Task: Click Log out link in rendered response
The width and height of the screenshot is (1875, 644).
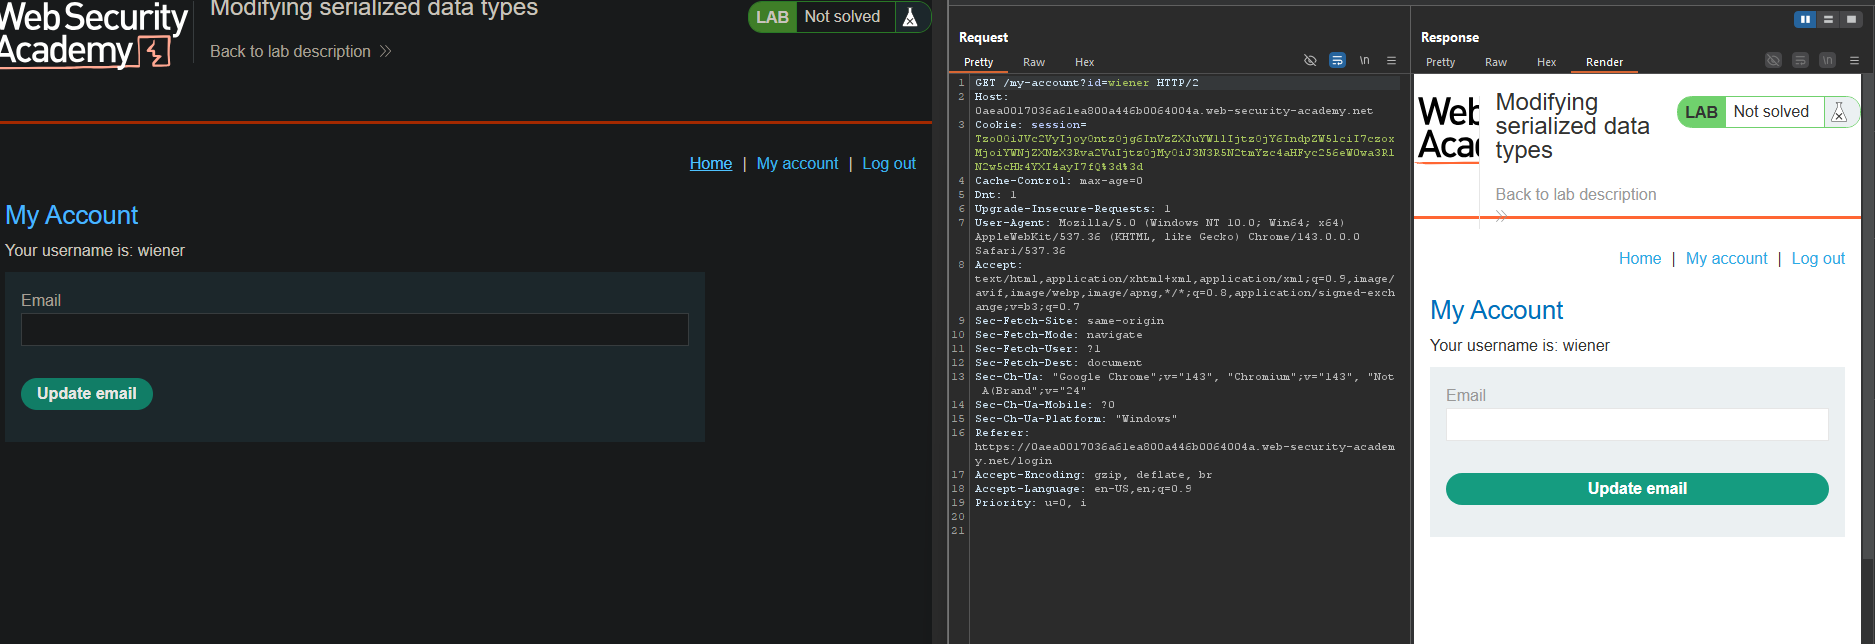Action: point(1818,258)
